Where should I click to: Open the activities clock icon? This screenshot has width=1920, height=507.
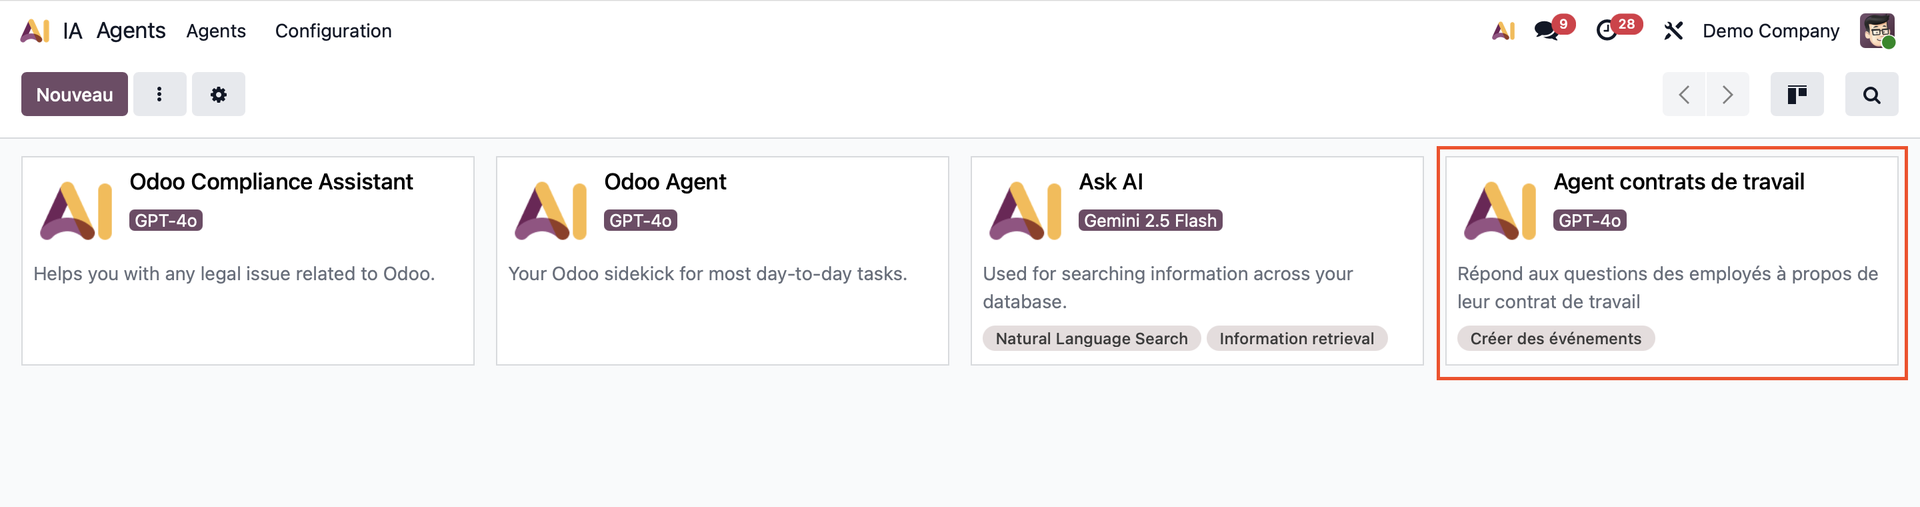click(1607, 31)
